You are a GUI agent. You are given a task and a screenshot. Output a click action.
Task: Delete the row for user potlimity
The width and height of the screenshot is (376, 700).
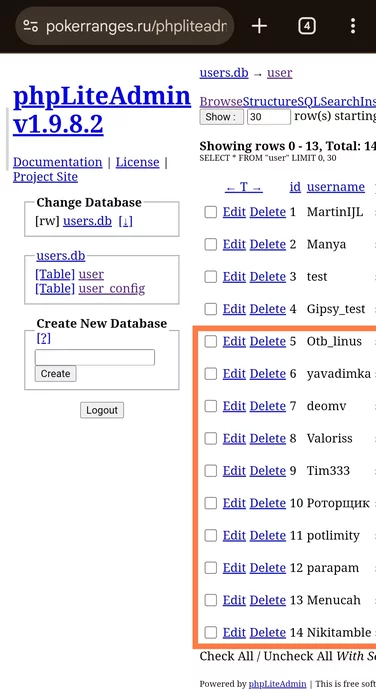tap(267, 535)
